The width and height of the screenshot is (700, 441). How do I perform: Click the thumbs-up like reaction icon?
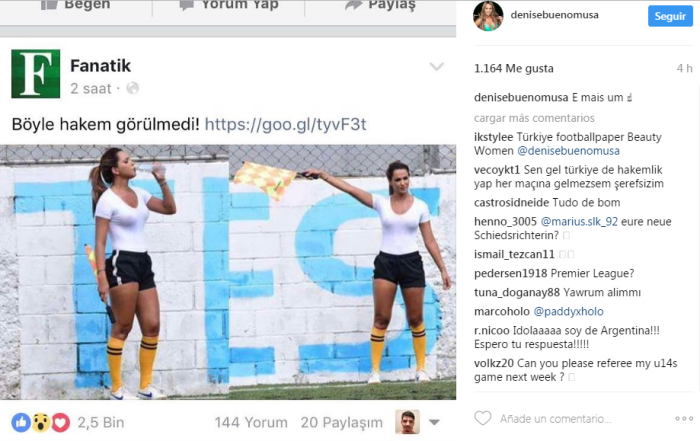[x=21, y=422]
